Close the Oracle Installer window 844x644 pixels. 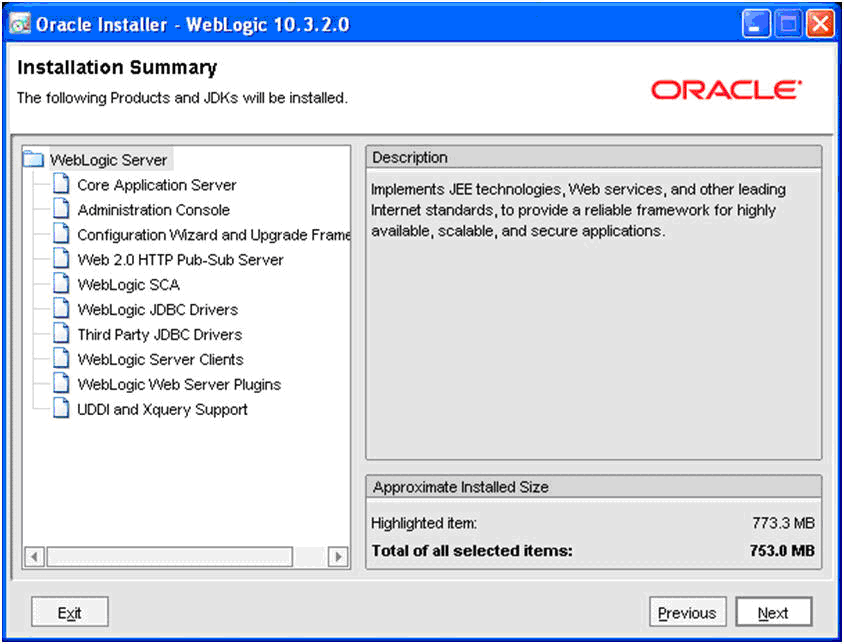coord(820,24)
